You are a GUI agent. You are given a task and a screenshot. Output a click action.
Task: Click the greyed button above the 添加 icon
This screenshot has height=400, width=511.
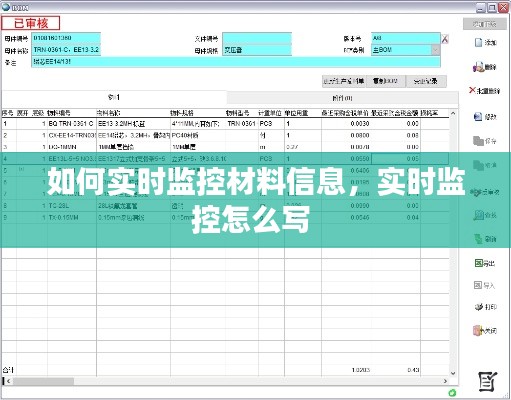484,24
